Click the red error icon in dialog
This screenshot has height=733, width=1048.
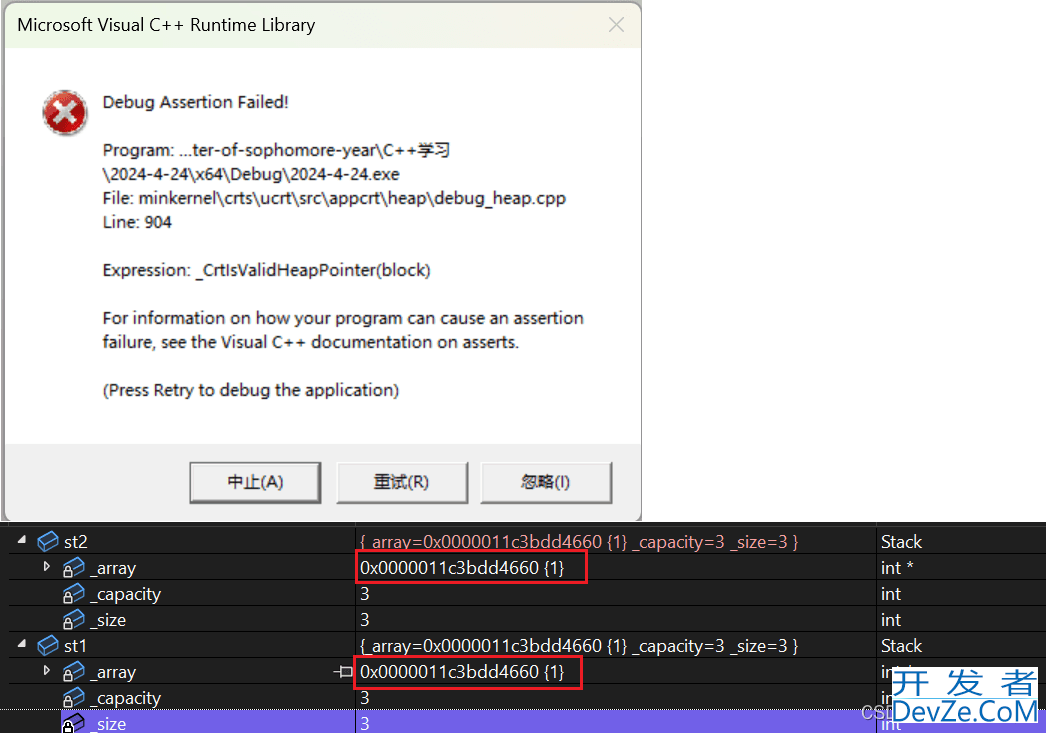65,113
